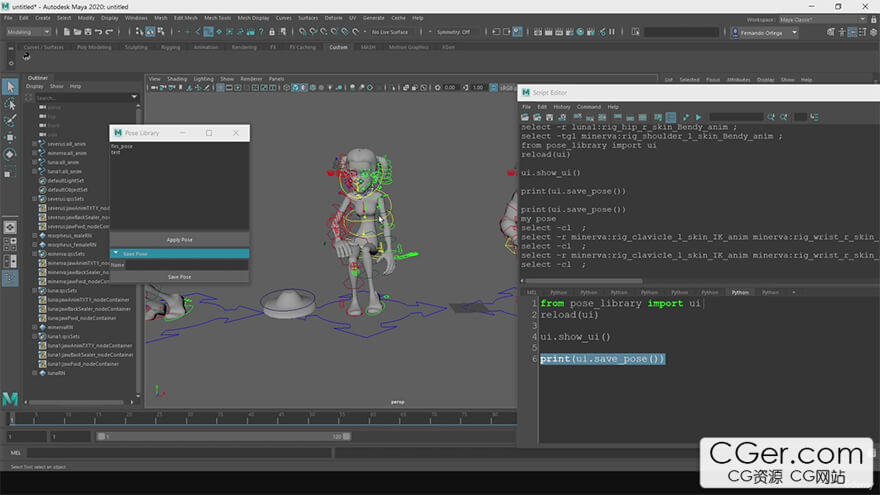Click the Save Scene icon
Screen dimensions: 880x495
(x=88, y=32)
